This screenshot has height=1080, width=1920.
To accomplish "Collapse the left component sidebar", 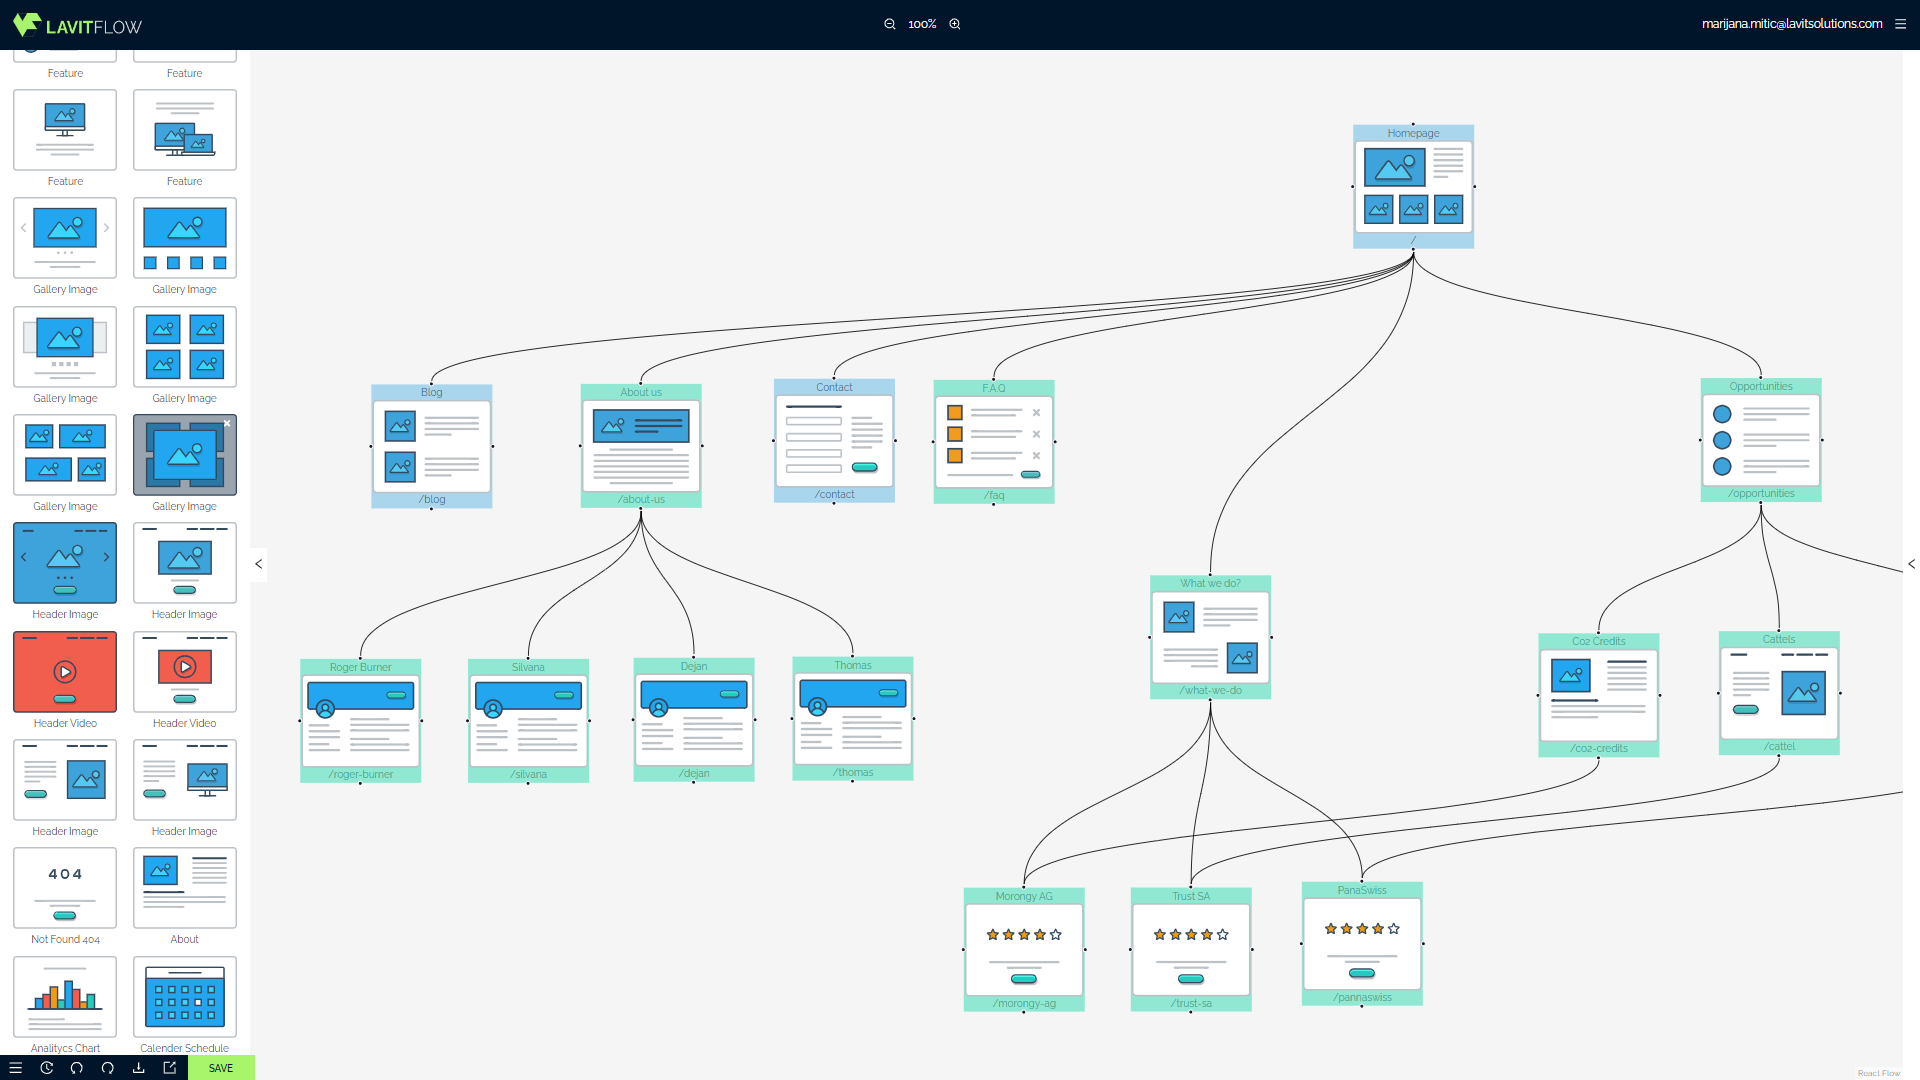I will click(258, 564).
